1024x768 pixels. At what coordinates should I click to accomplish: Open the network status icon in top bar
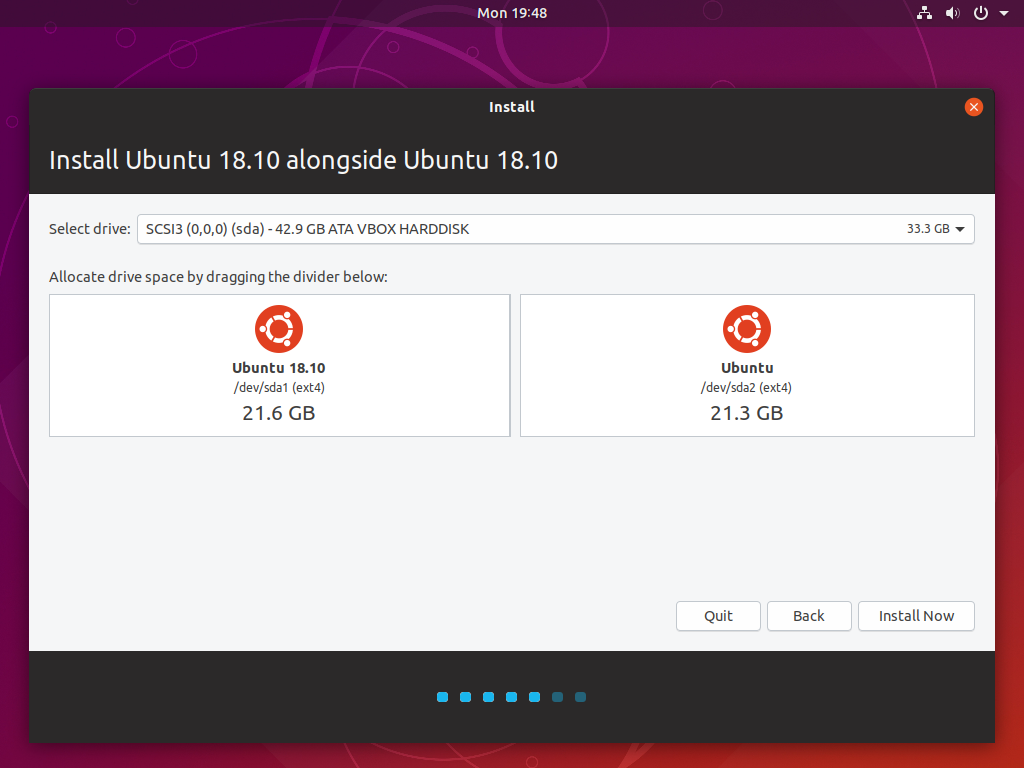click(x=924, y=13)
